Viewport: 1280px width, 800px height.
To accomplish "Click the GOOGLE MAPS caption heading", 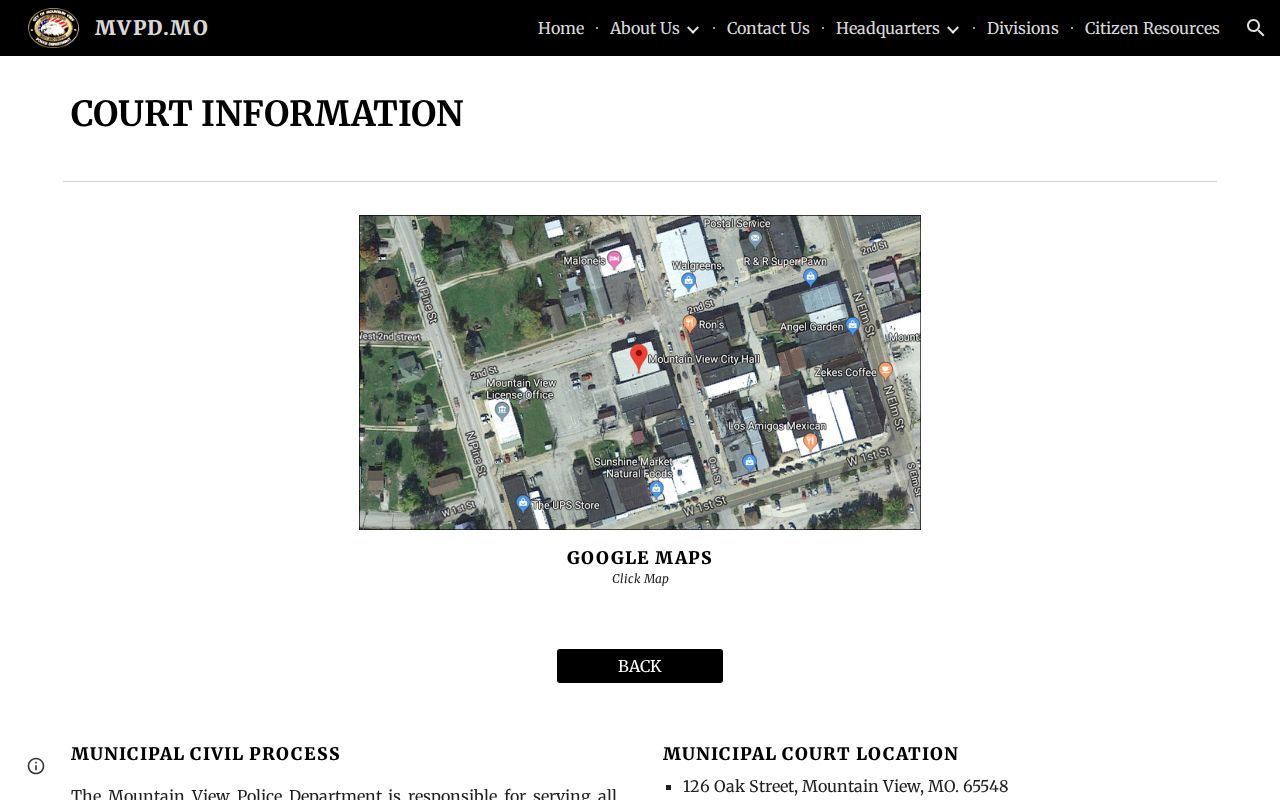I will (640, 558).
